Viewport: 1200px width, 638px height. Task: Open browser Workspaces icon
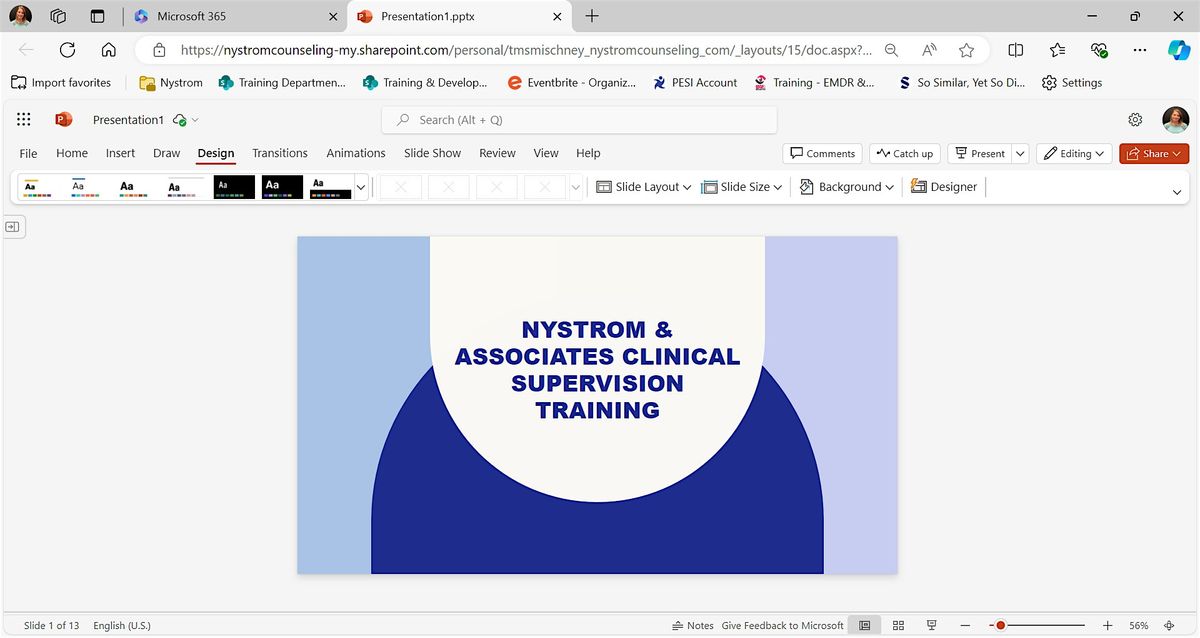58,16
